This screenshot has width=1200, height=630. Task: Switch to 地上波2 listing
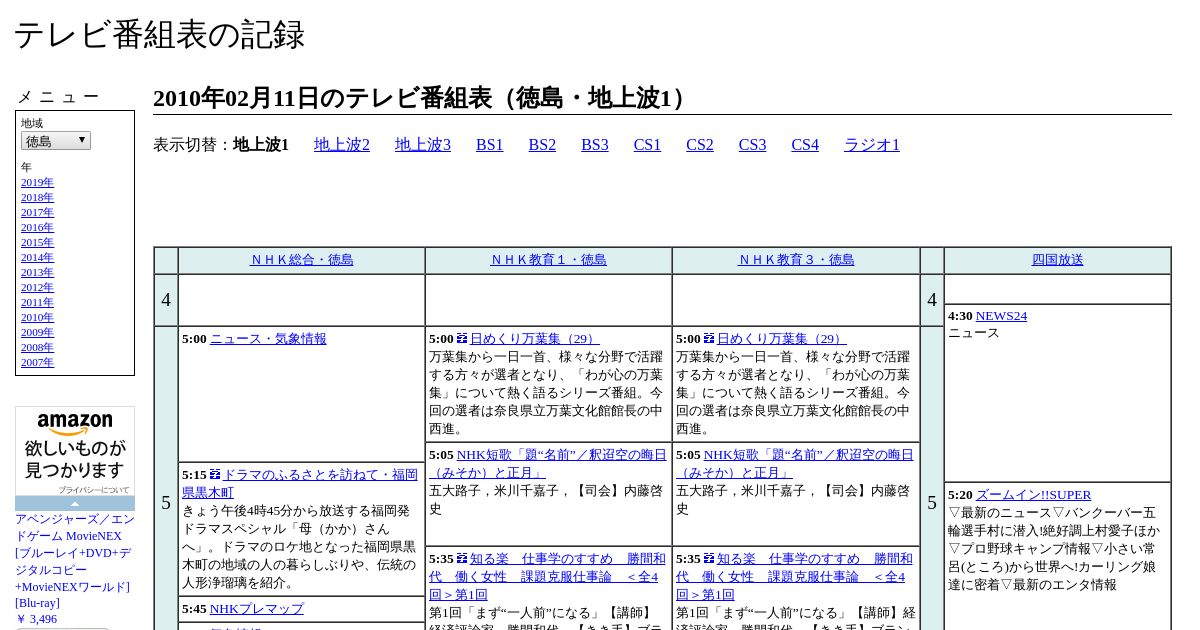click(x=342, y=145)
